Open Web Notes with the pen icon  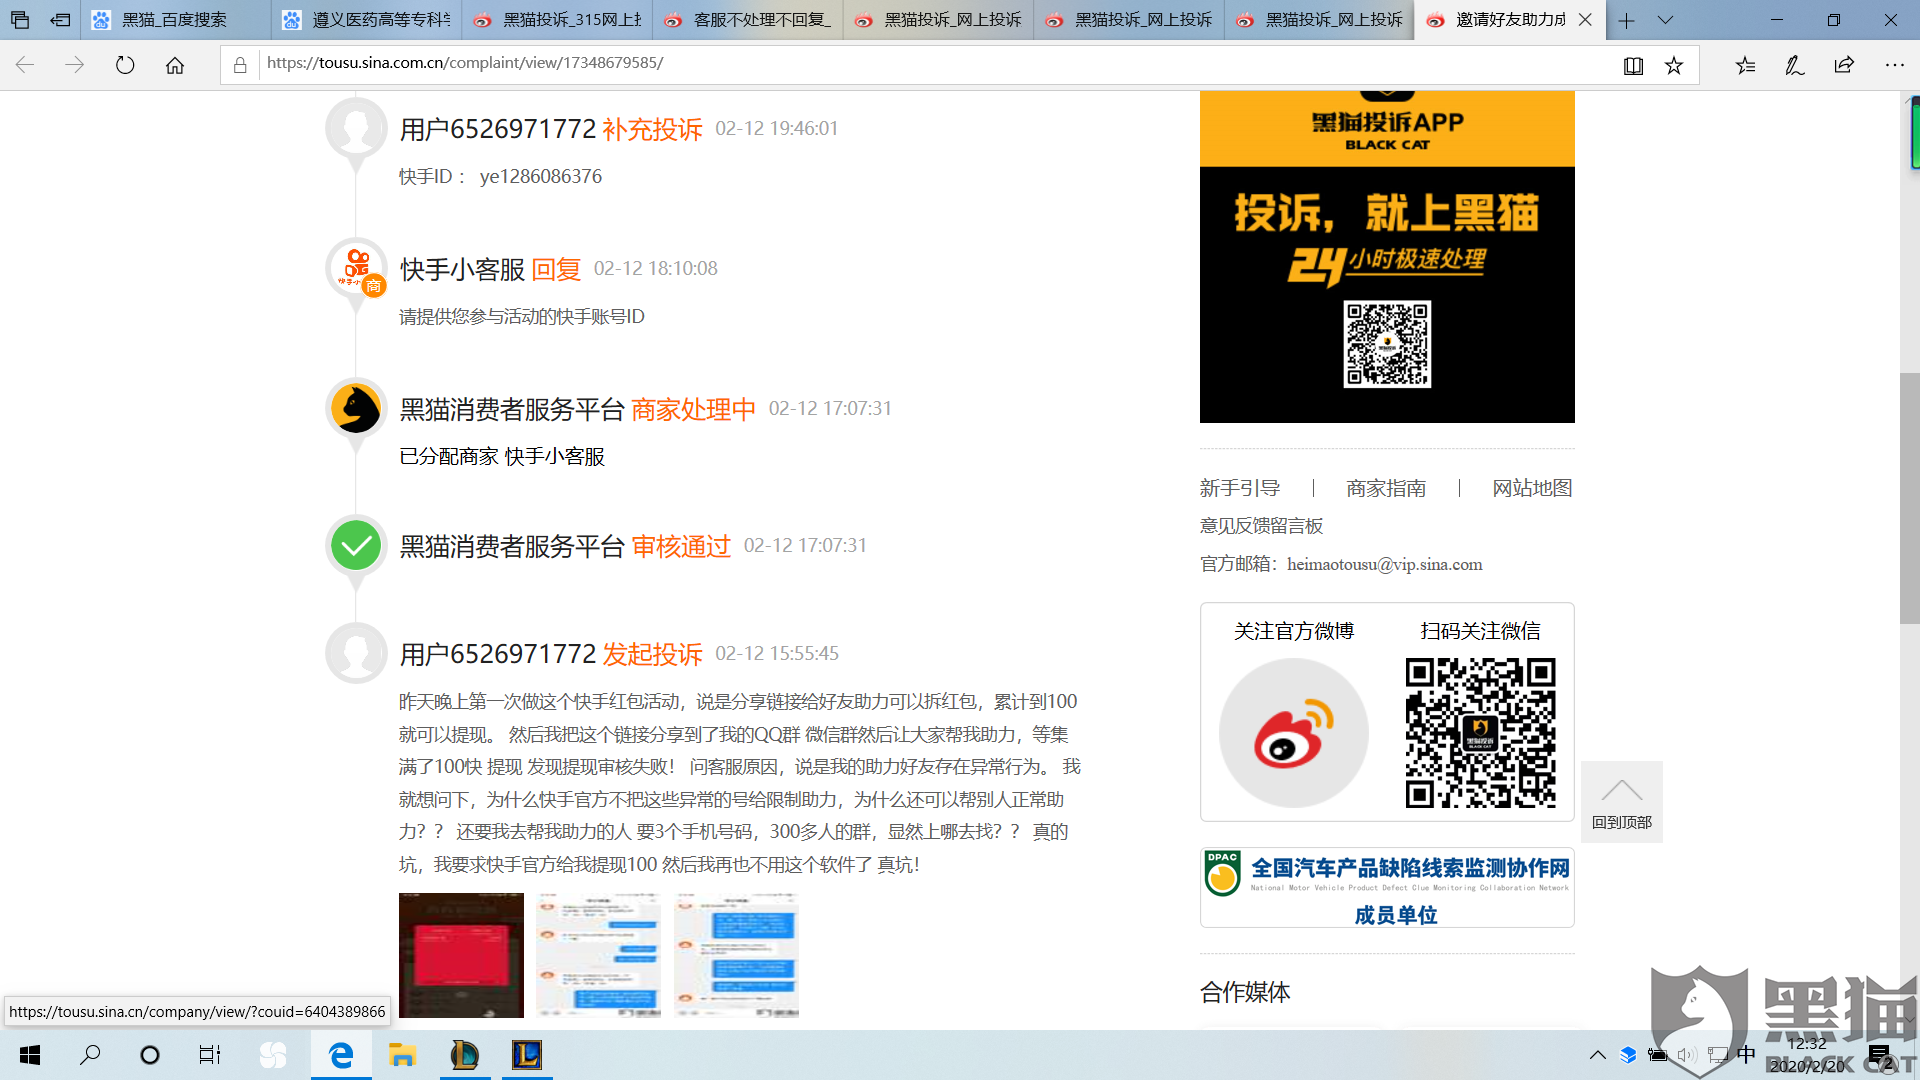point(1793,64)
